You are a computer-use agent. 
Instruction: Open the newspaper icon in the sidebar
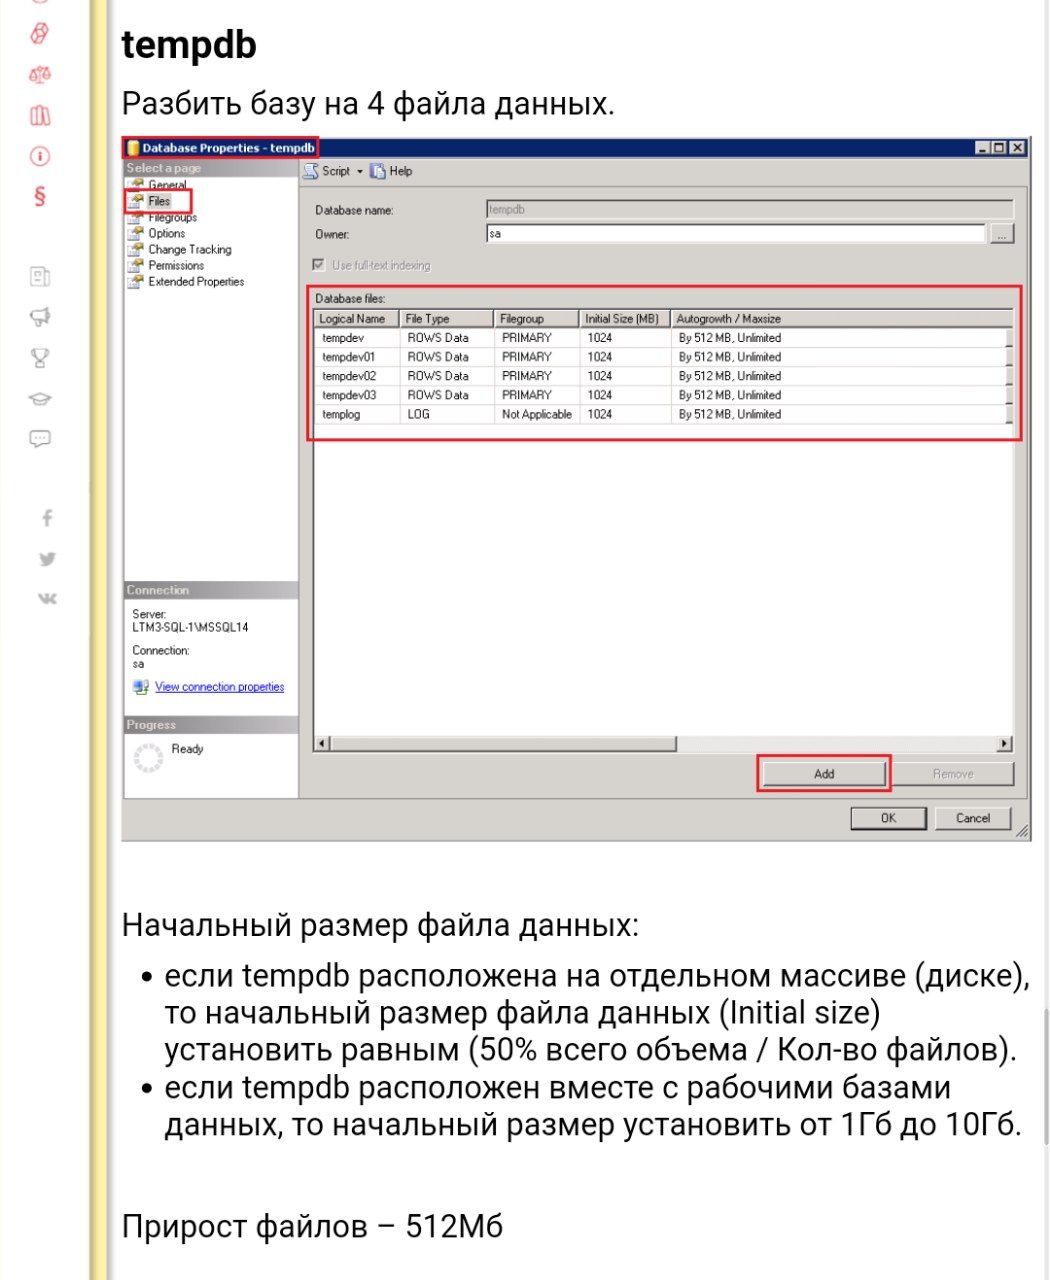pyautogui.click(x=40, y=277)
